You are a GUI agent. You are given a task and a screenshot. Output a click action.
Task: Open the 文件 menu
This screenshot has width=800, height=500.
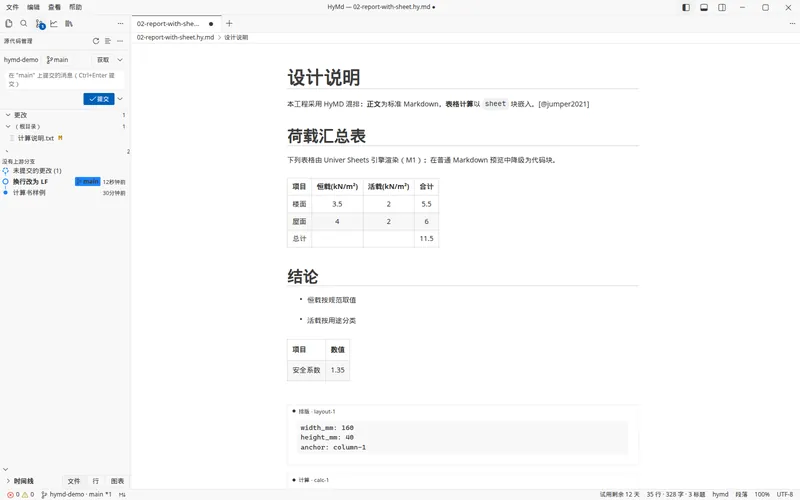[x=12, y=7]
